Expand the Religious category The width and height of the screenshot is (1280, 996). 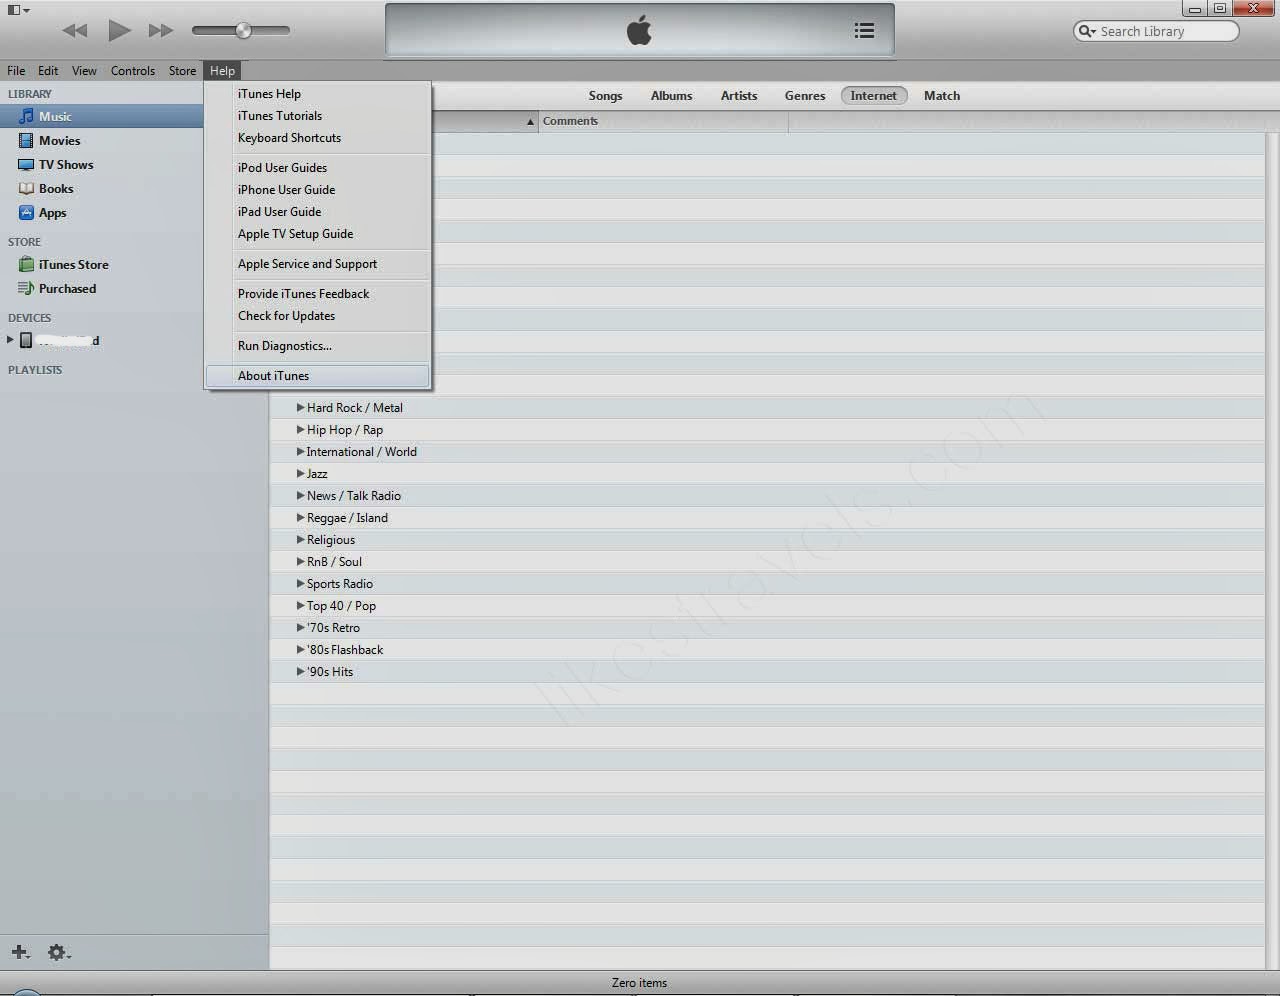(x=300, y=539)
